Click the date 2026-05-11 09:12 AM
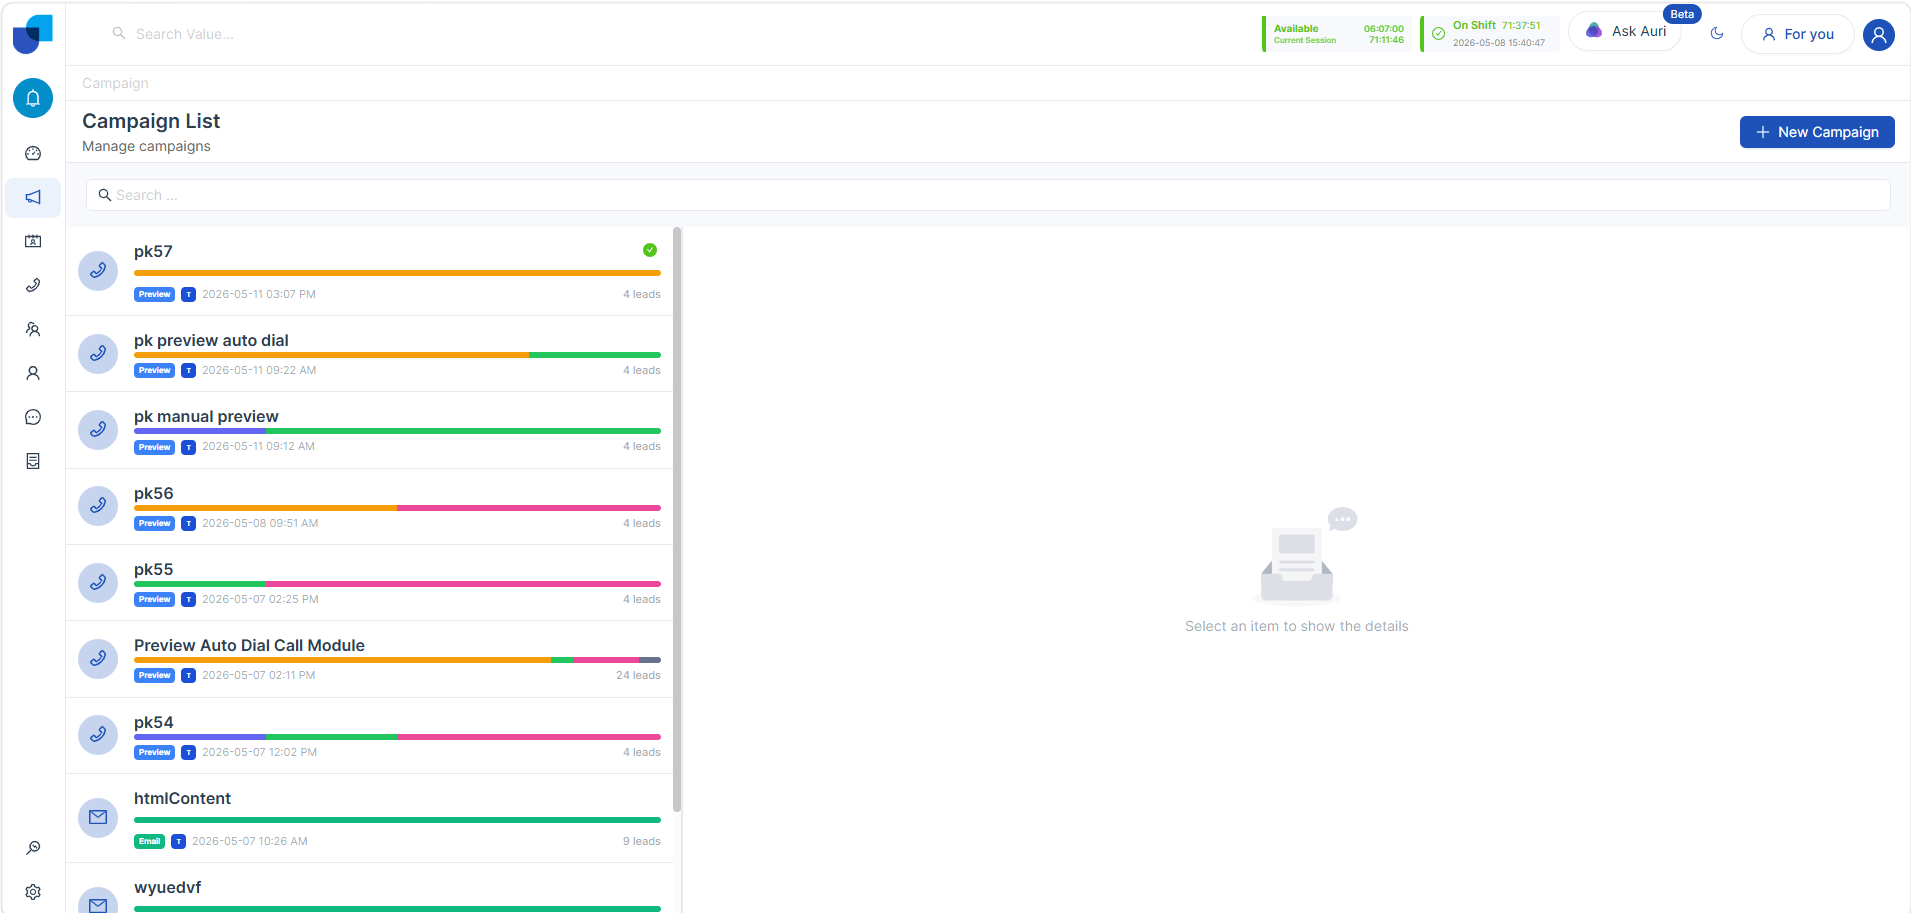Image resolution: width=1912 pixels, height=913 pixels. [258, 446]
